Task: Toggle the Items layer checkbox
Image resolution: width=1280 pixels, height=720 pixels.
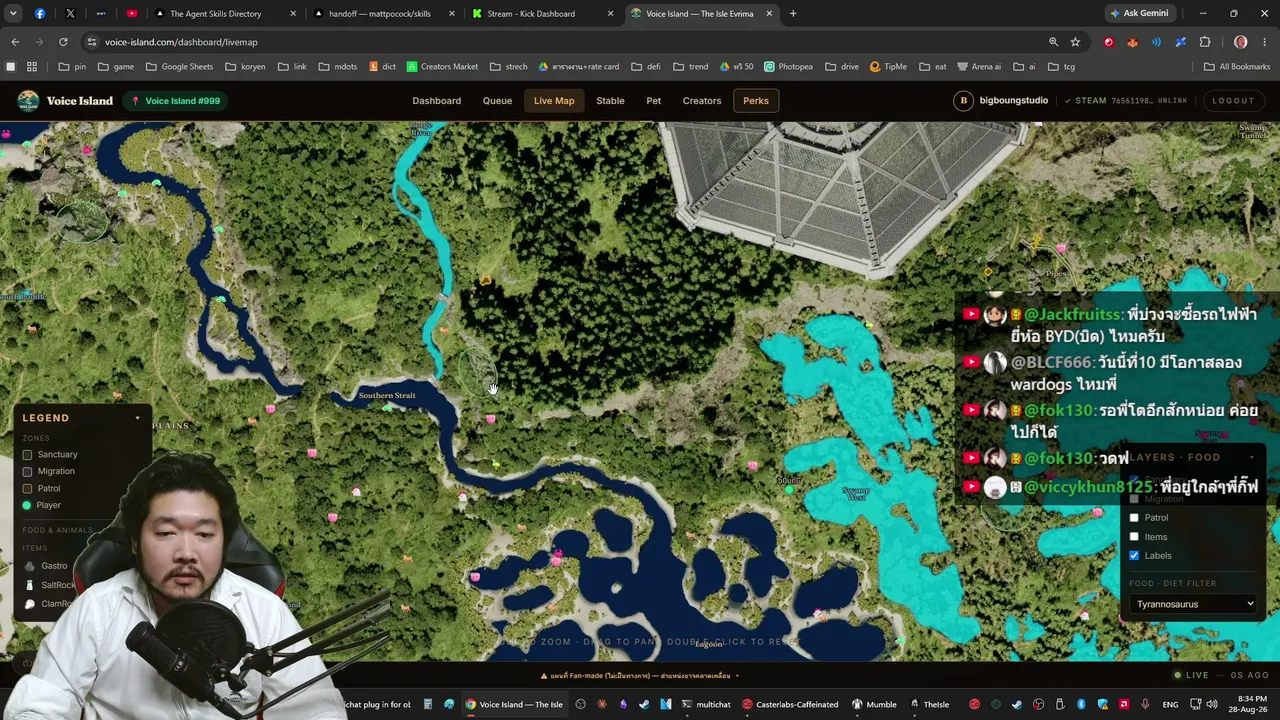Action: (x=1134, y=537)
